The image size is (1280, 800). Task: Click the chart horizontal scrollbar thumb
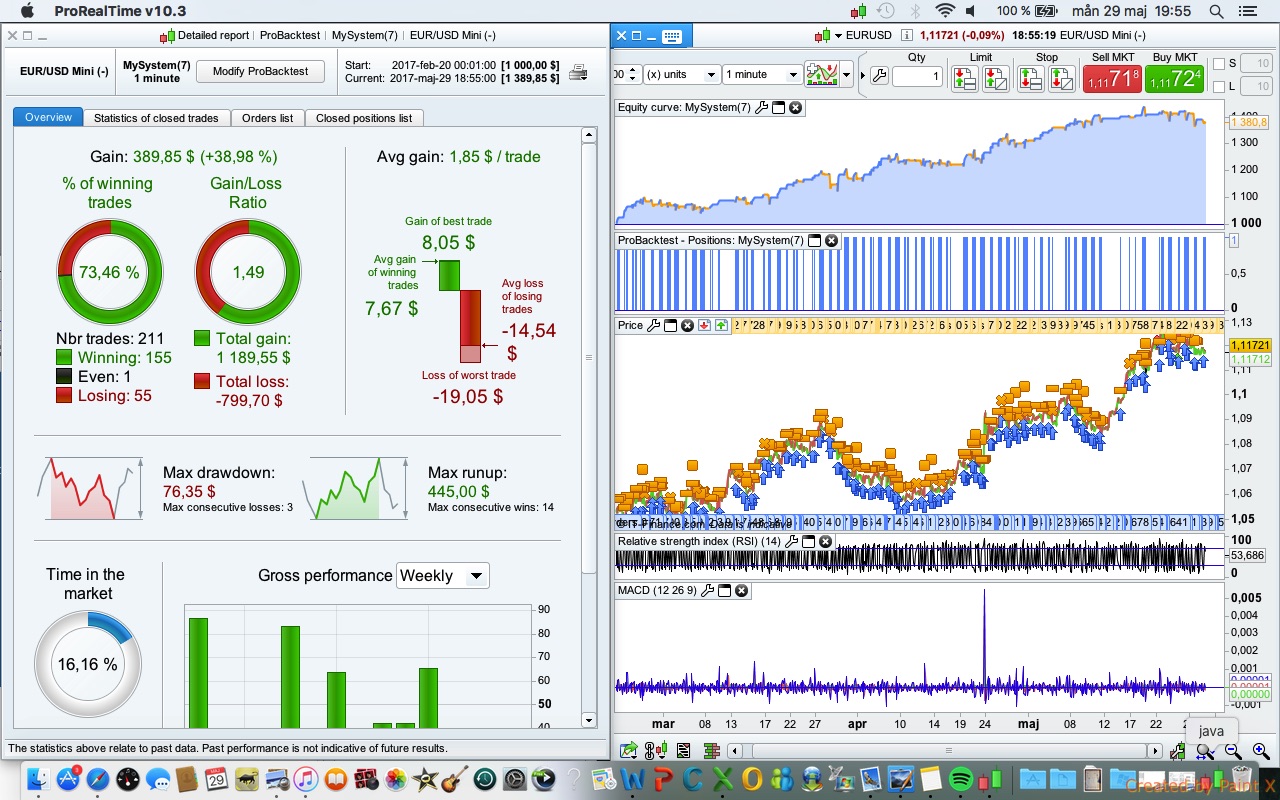pyautogui.click(x=949, y=751)
